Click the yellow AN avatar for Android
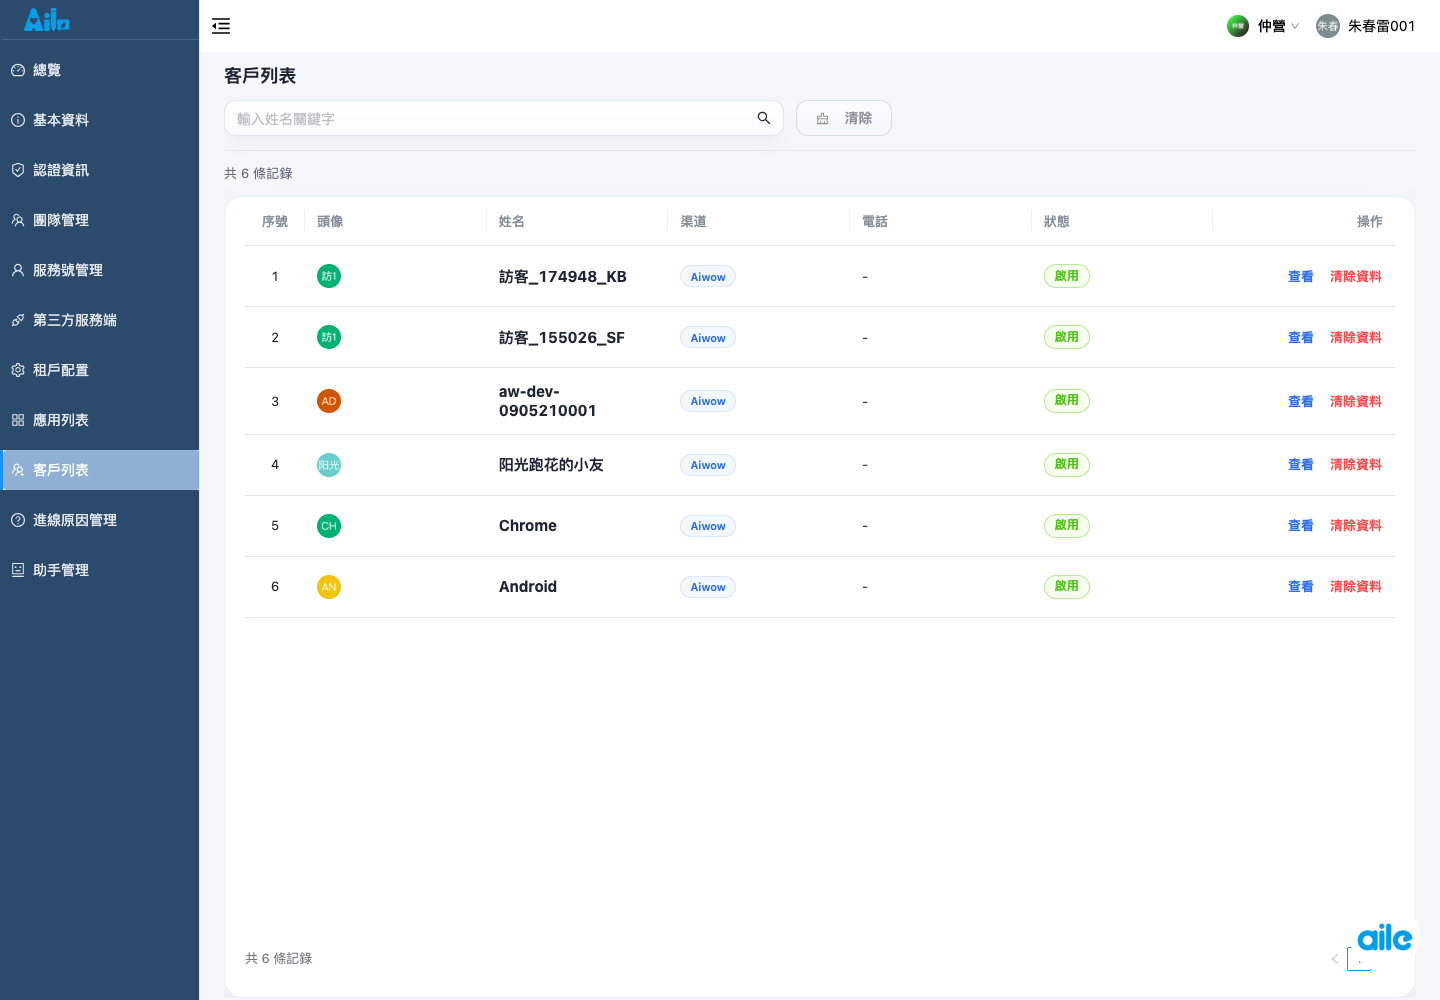The width and height of the screenshot is (1440, 1000). (329, 587)
